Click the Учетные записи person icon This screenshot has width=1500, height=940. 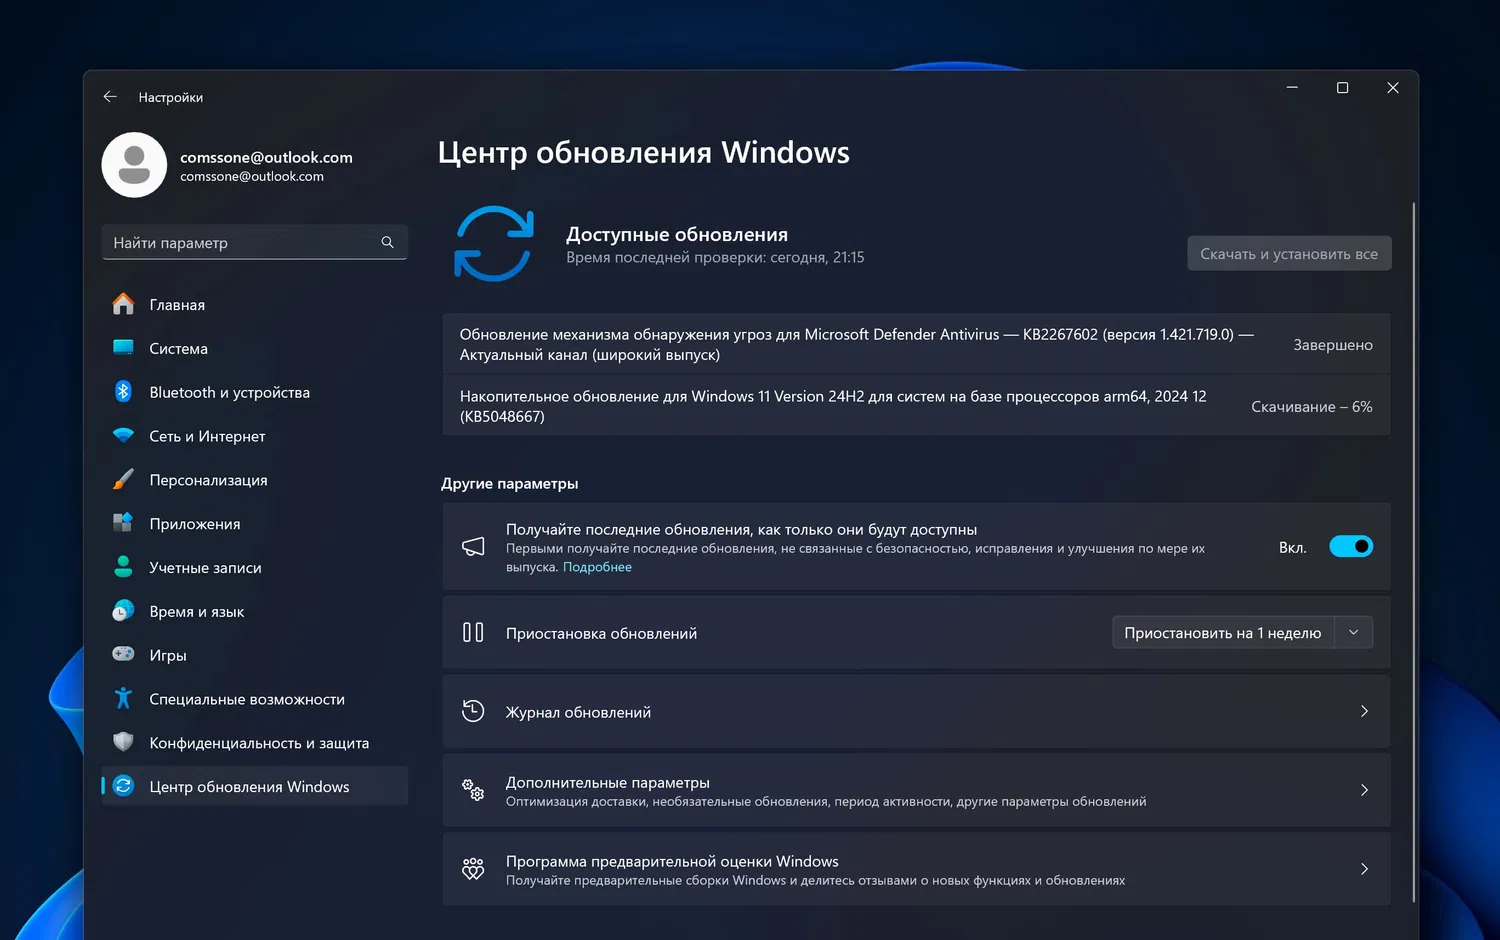coord(123,567)
